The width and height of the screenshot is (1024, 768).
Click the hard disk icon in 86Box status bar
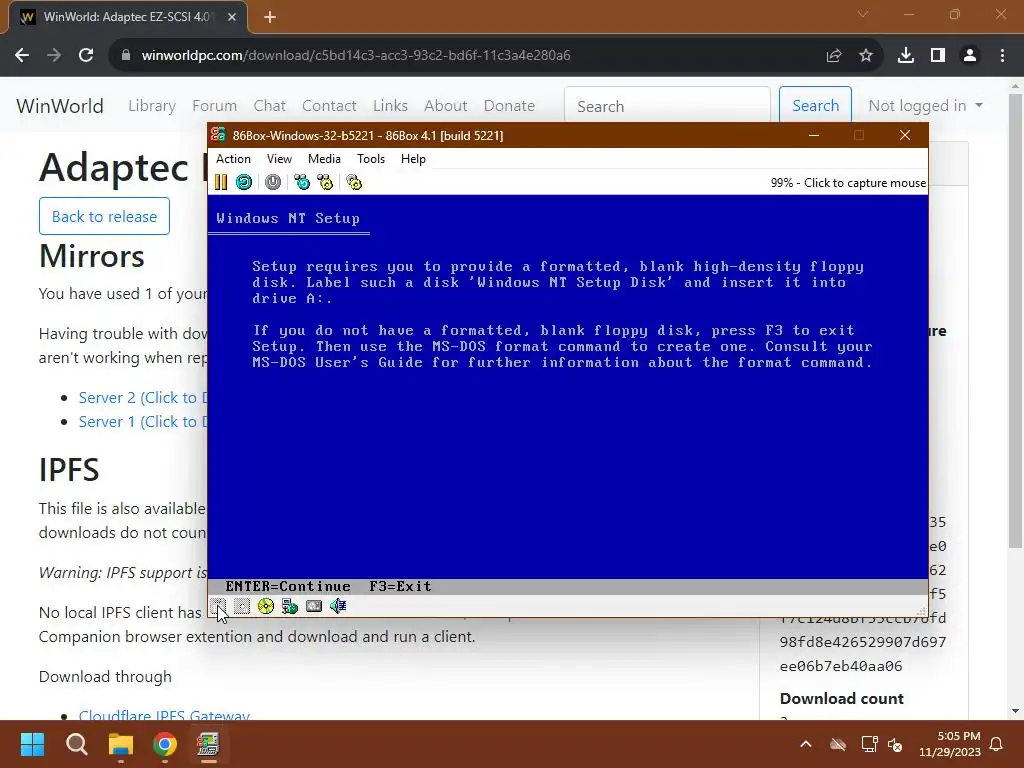[290, 606]
